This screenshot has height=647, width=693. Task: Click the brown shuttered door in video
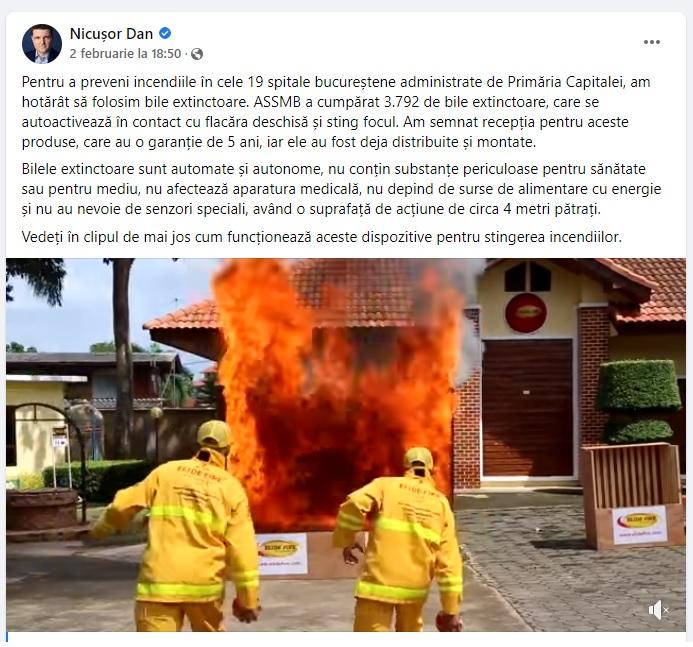click(527, 407)
